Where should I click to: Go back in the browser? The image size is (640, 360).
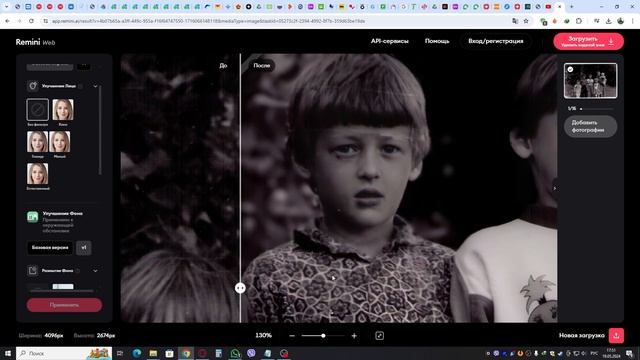tap(7, 21)
